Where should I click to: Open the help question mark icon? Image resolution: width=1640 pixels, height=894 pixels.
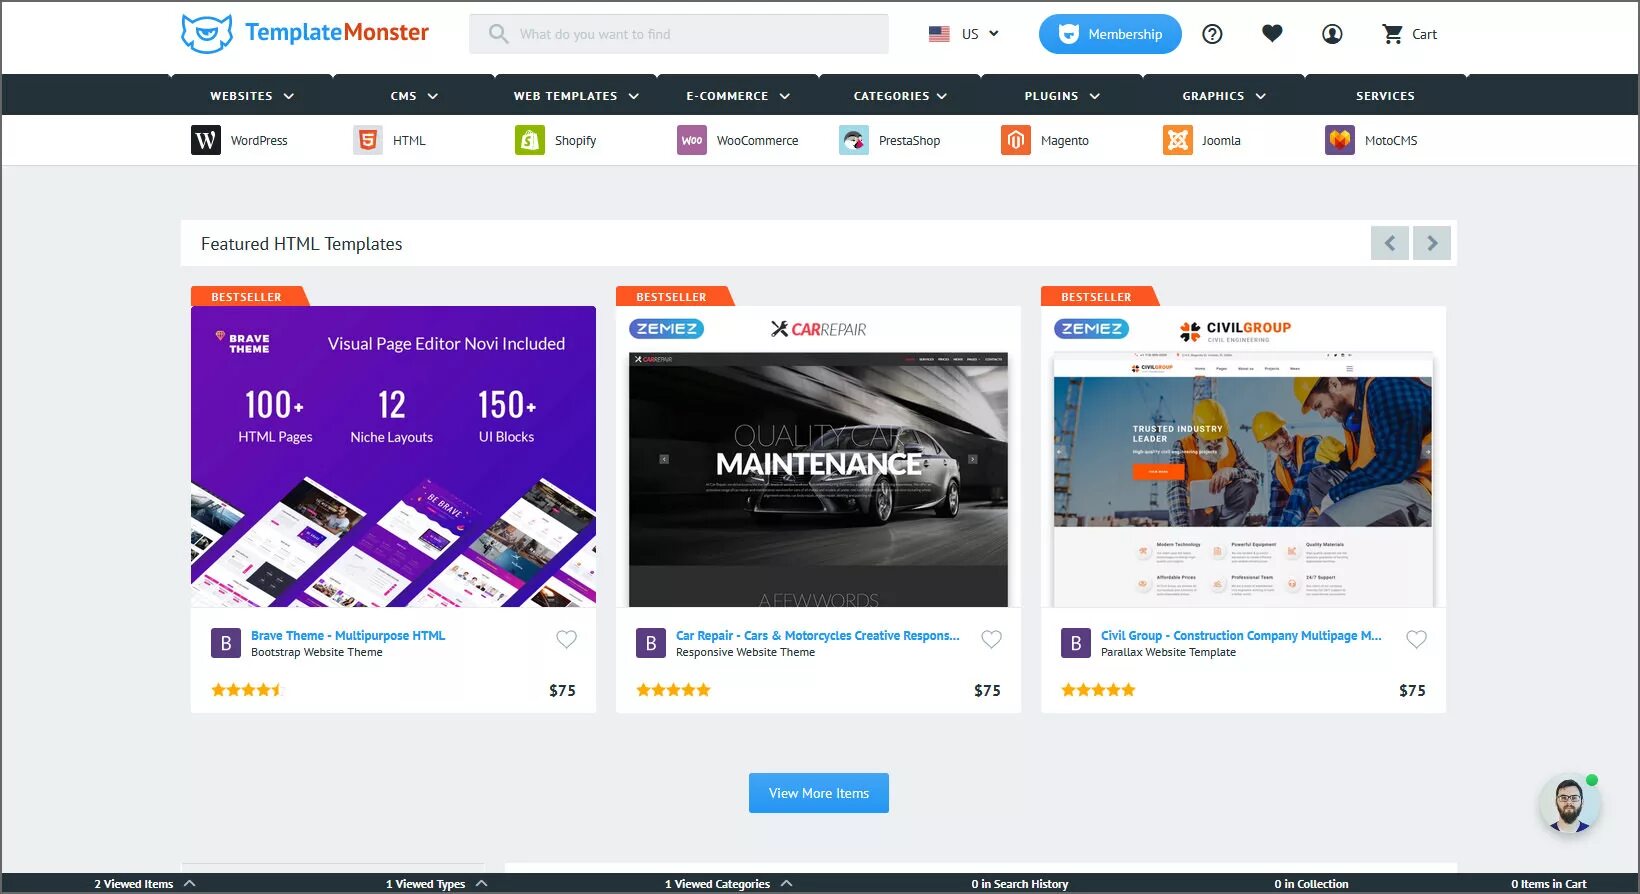pos(1212,34)
